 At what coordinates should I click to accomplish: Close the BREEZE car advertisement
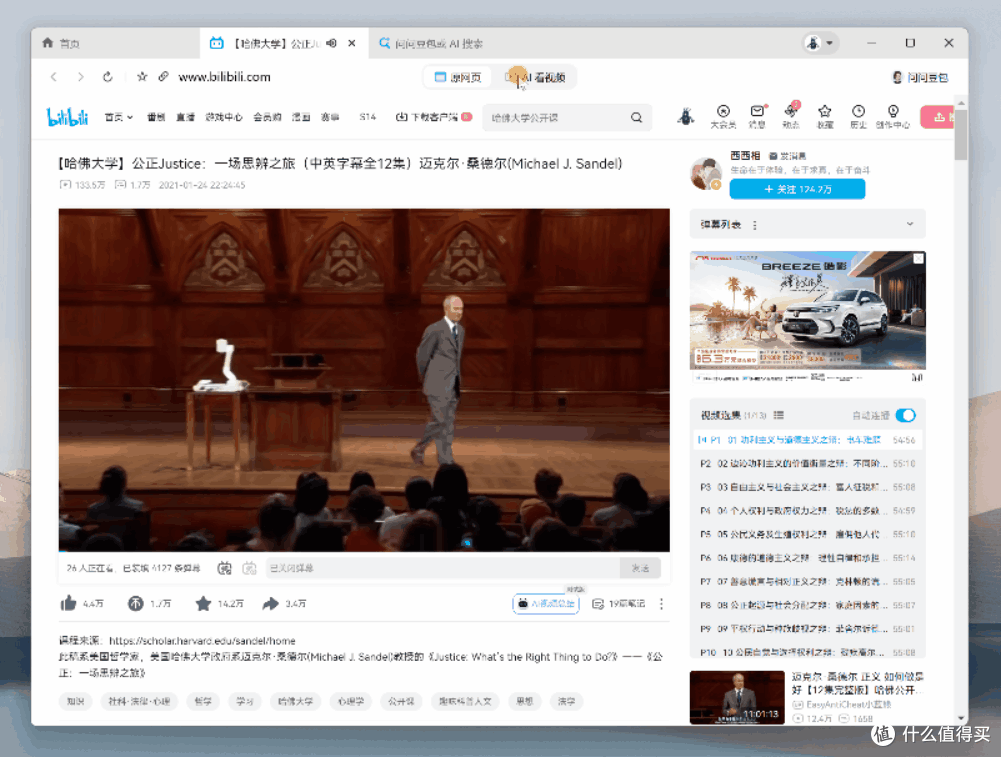tap(918, 258)
